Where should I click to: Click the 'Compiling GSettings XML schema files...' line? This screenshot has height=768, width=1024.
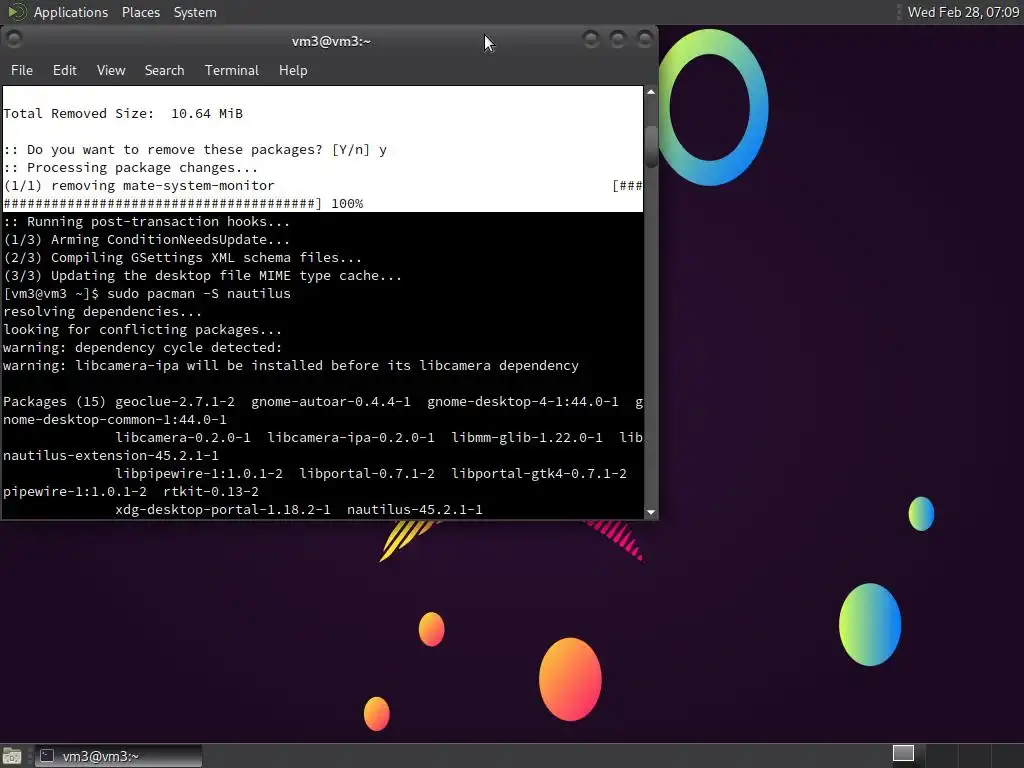coord(182,257)
